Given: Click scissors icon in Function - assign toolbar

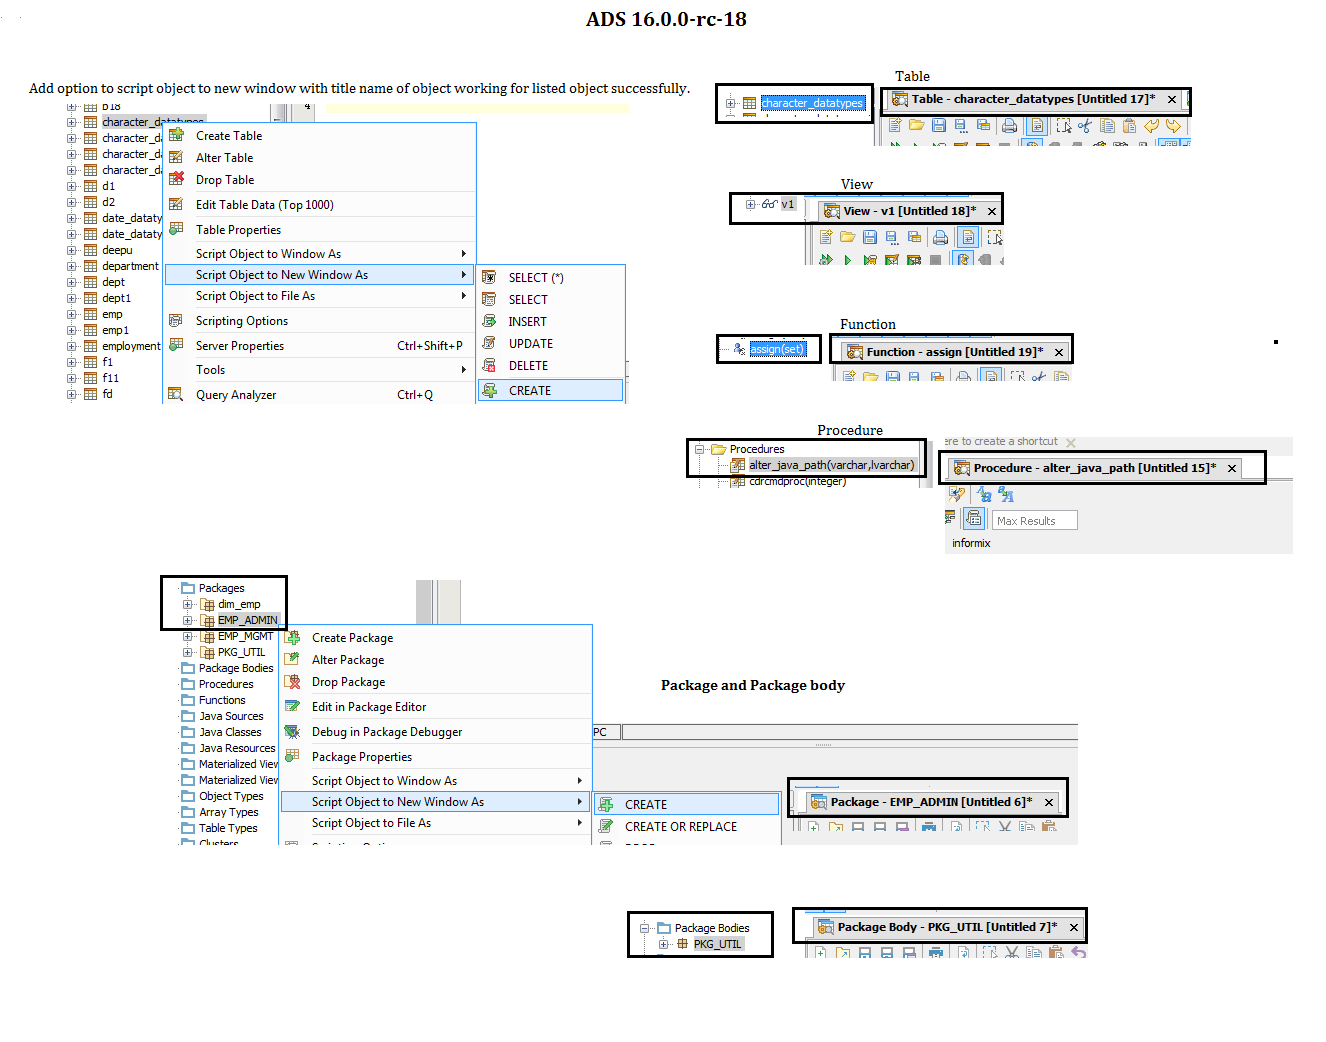Looking at the screenshot, I should [x=1039, y=377].
